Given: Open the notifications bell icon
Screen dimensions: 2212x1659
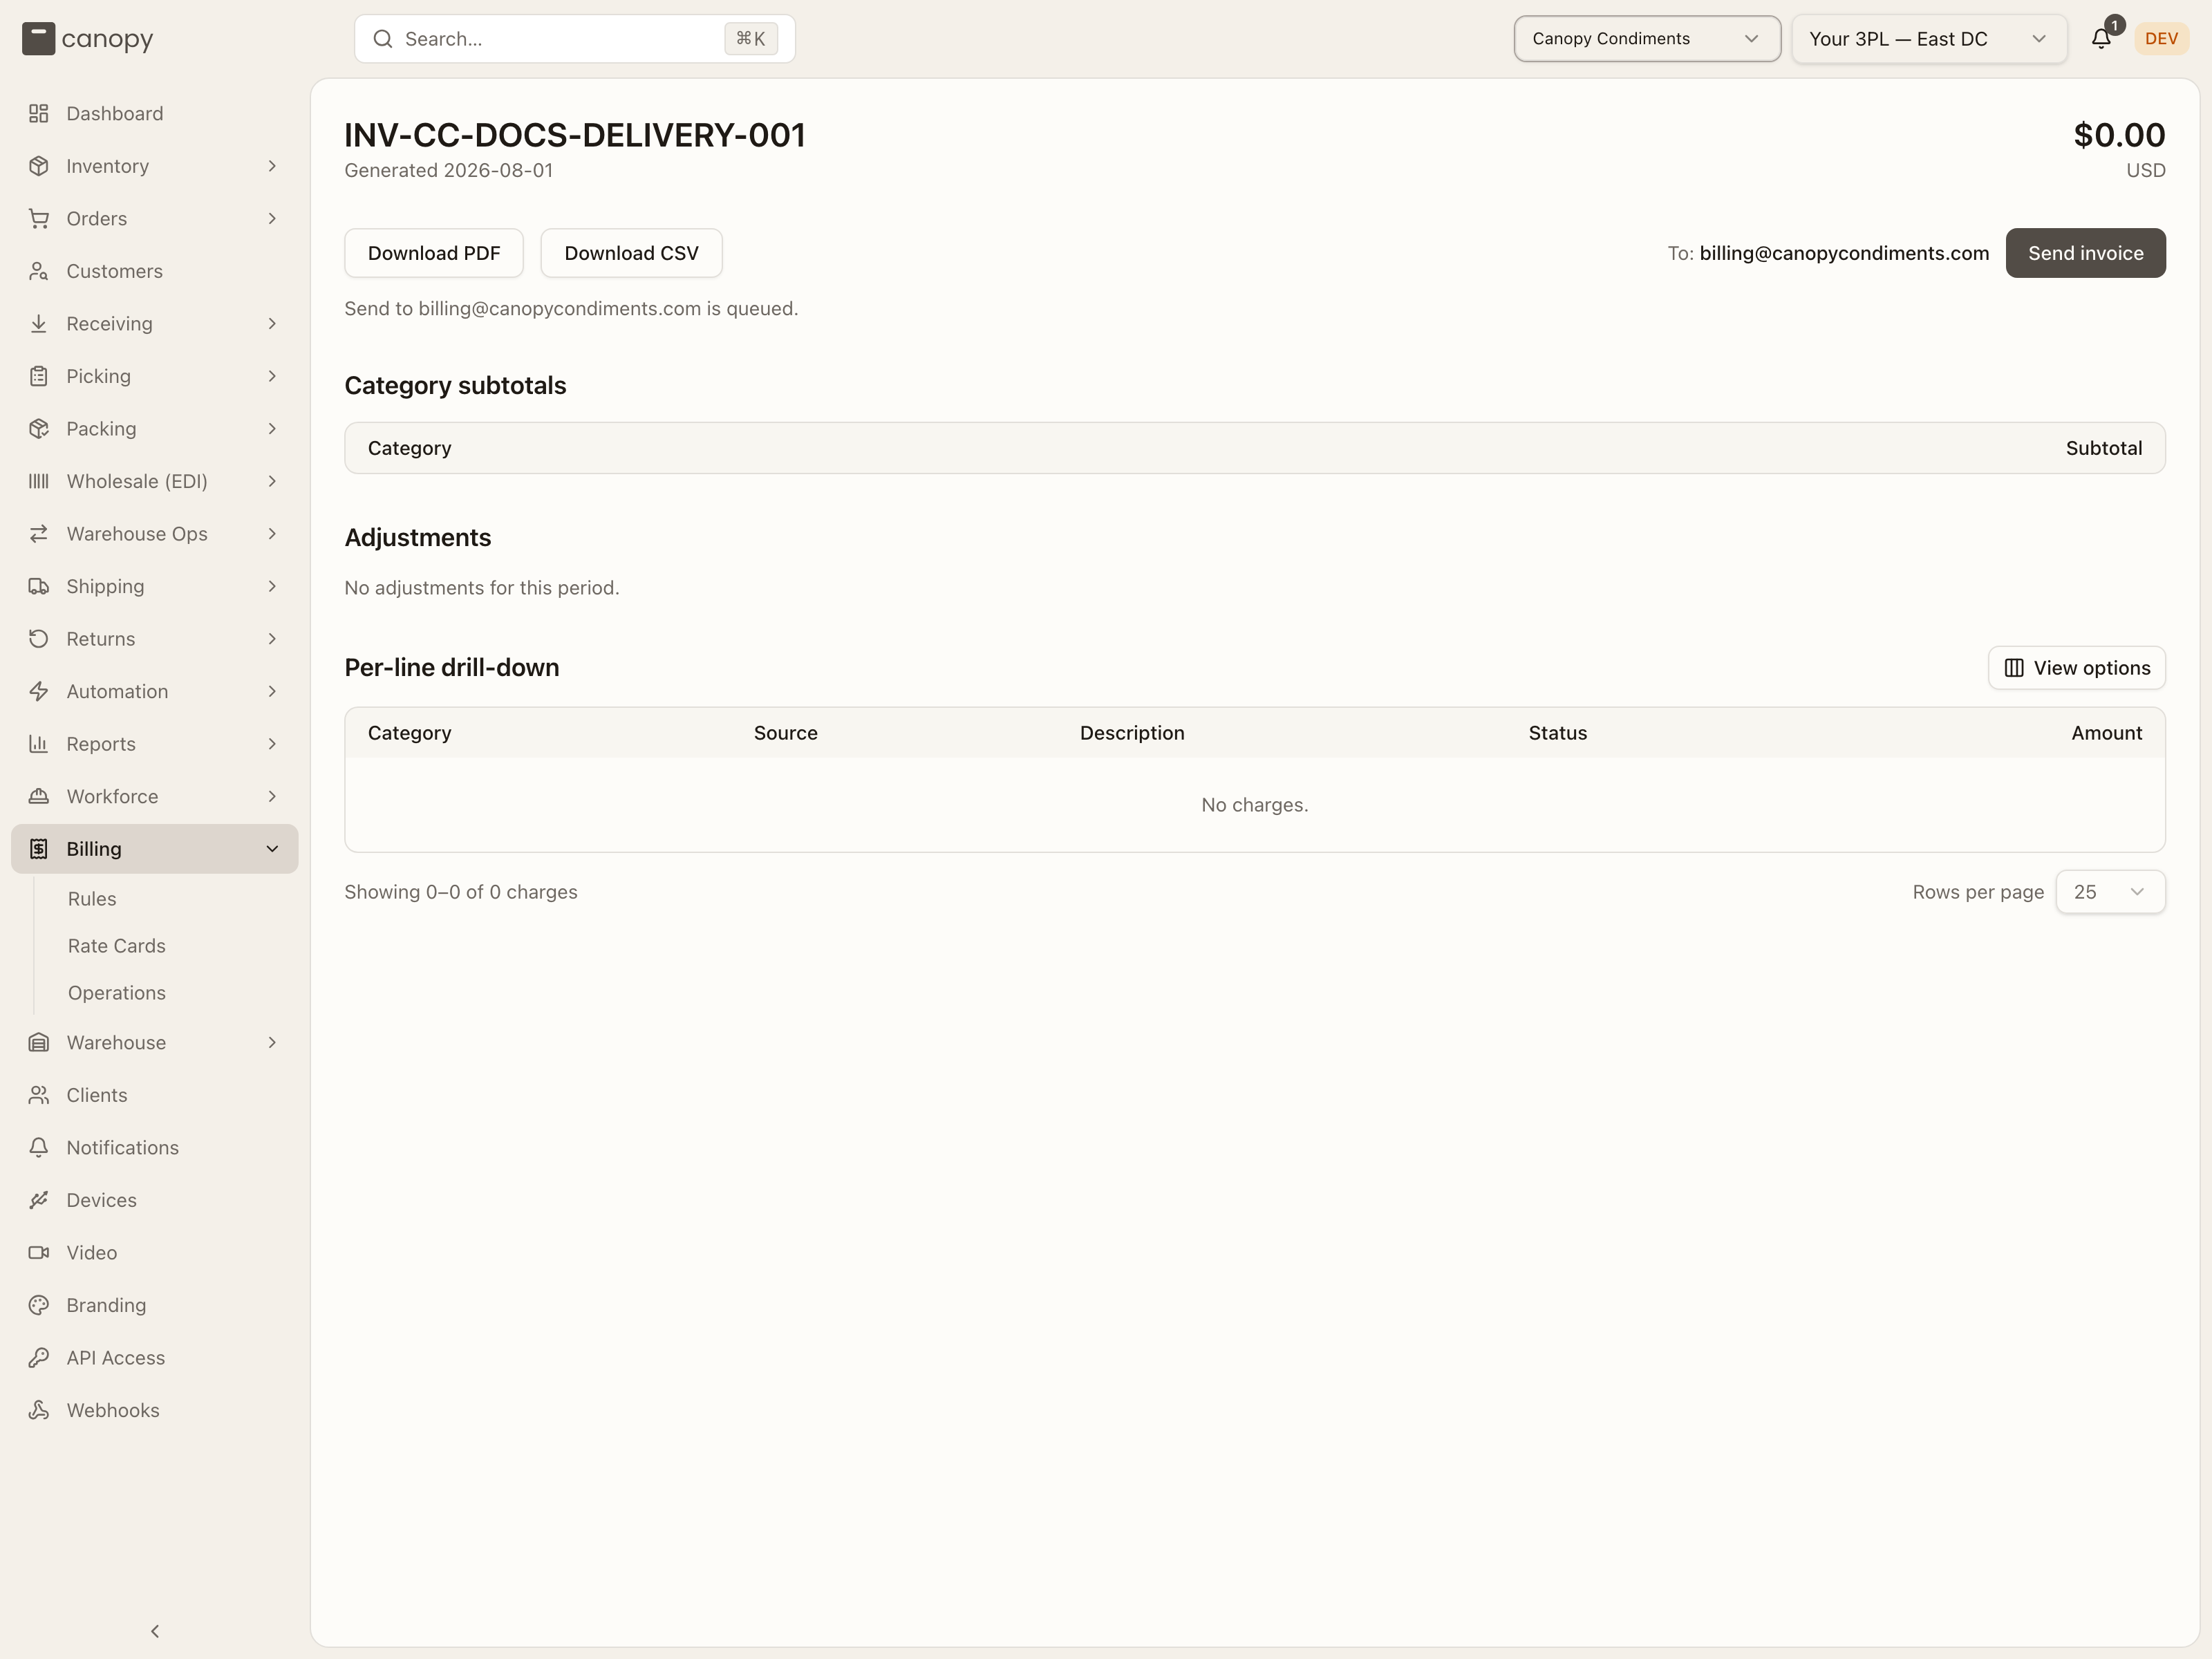Looking at the screenshot, I should (2101, 39).
